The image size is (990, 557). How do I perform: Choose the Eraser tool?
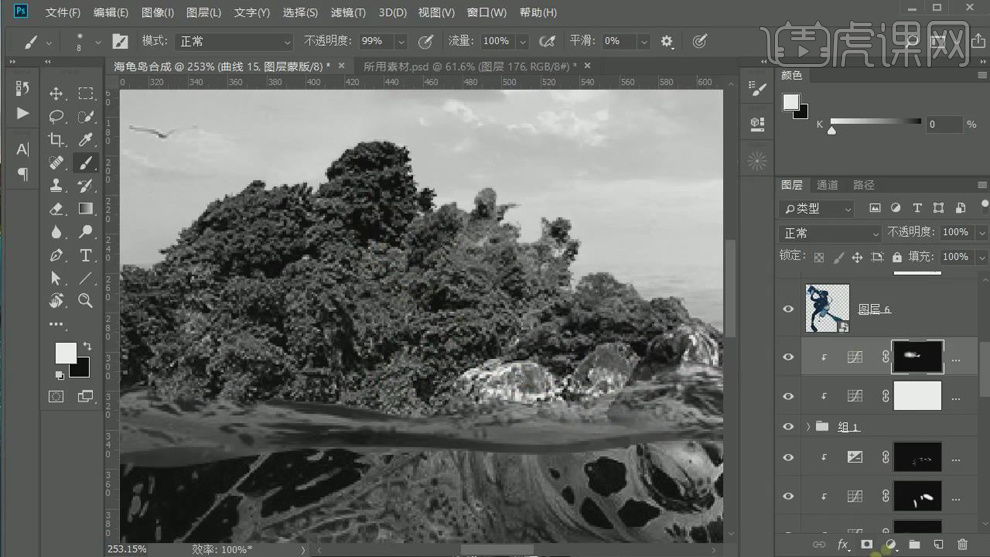pyautogui.click(x=56, y=209)
